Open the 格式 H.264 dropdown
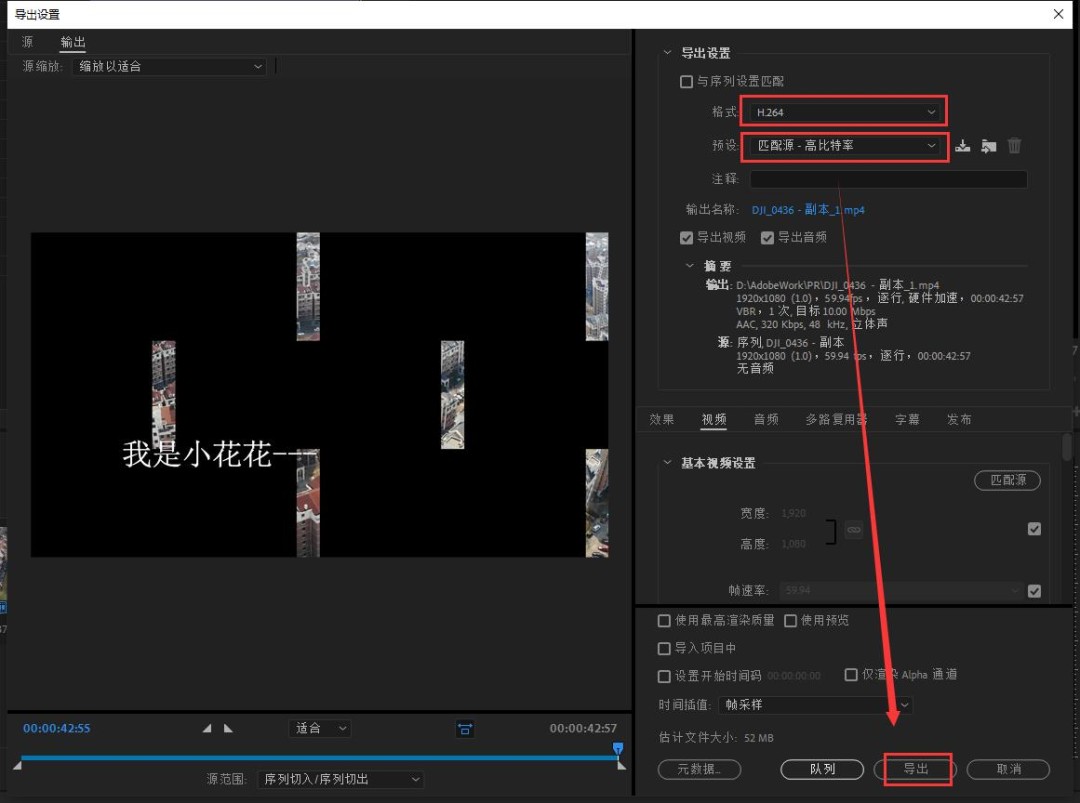 [x=843, y=111]
